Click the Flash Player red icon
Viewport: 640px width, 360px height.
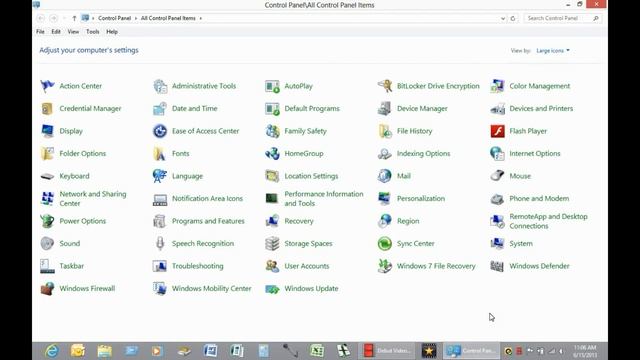pyautogui.click(x=497, y=131)
